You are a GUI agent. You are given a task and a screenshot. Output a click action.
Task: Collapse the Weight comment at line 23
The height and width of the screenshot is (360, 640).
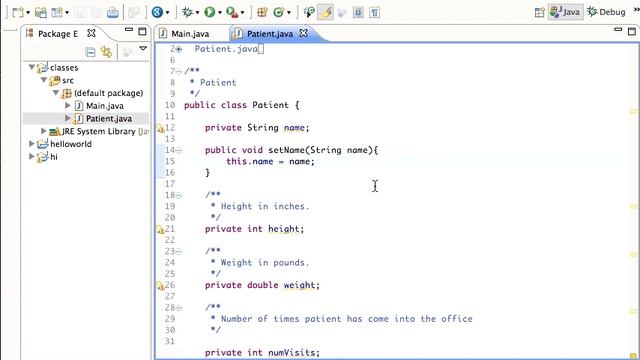(179, 251)
